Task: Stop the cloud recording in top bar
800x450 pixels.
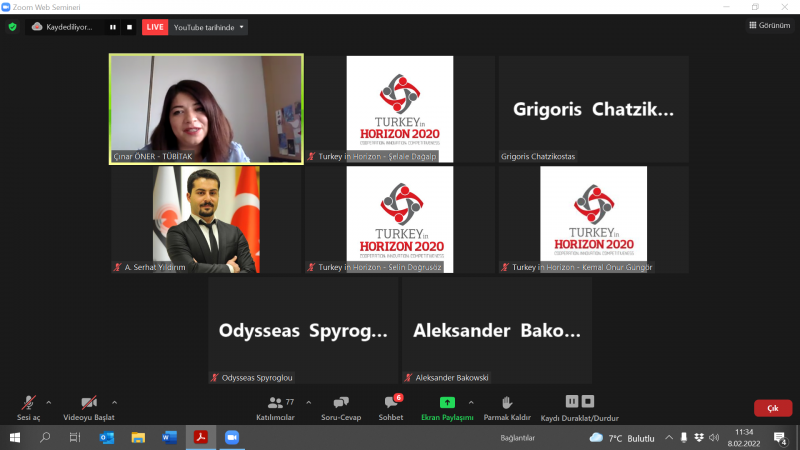Action: tap(129, 27)
